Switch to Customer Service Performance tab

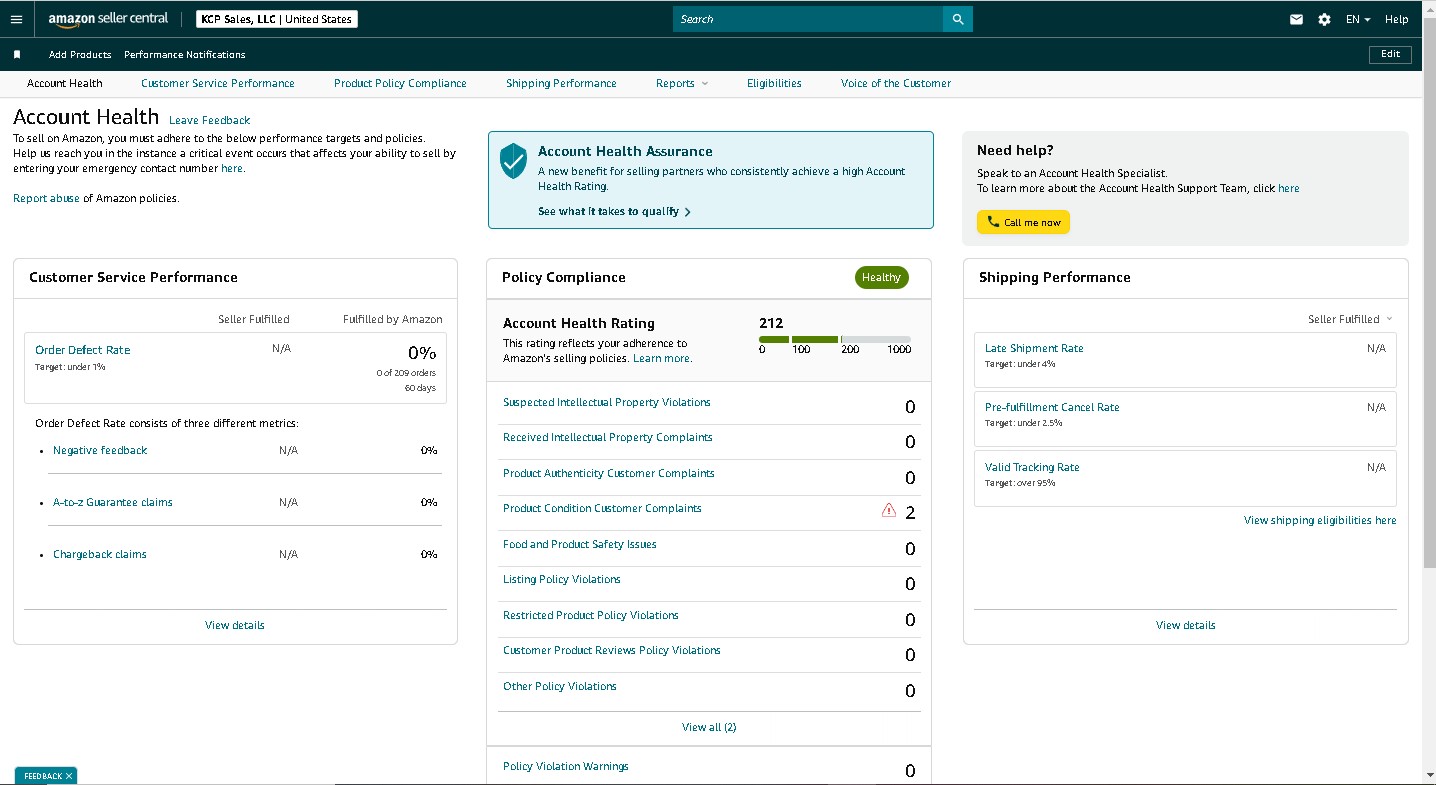[218, 83]
